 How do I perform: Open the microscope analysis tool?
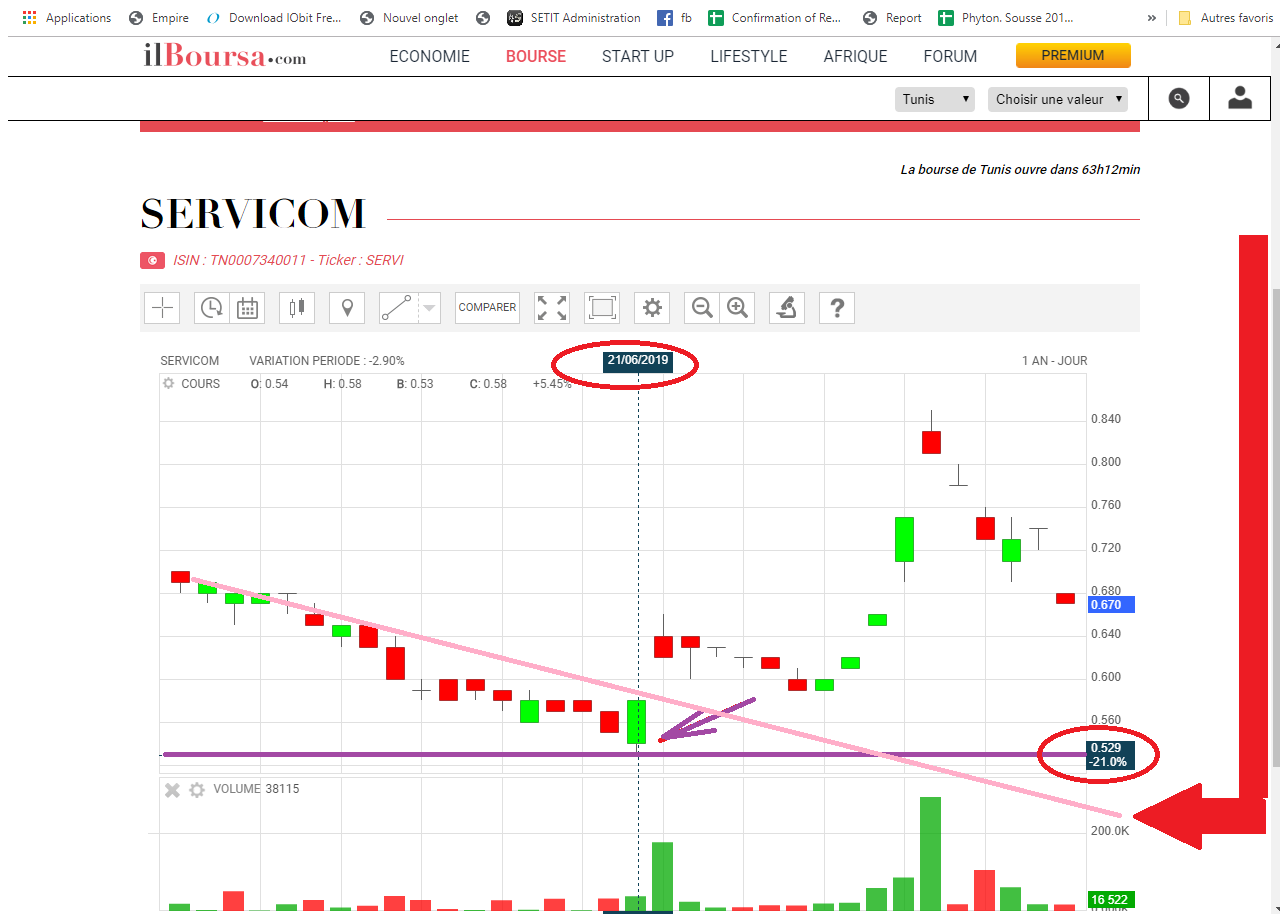(787, 307)
